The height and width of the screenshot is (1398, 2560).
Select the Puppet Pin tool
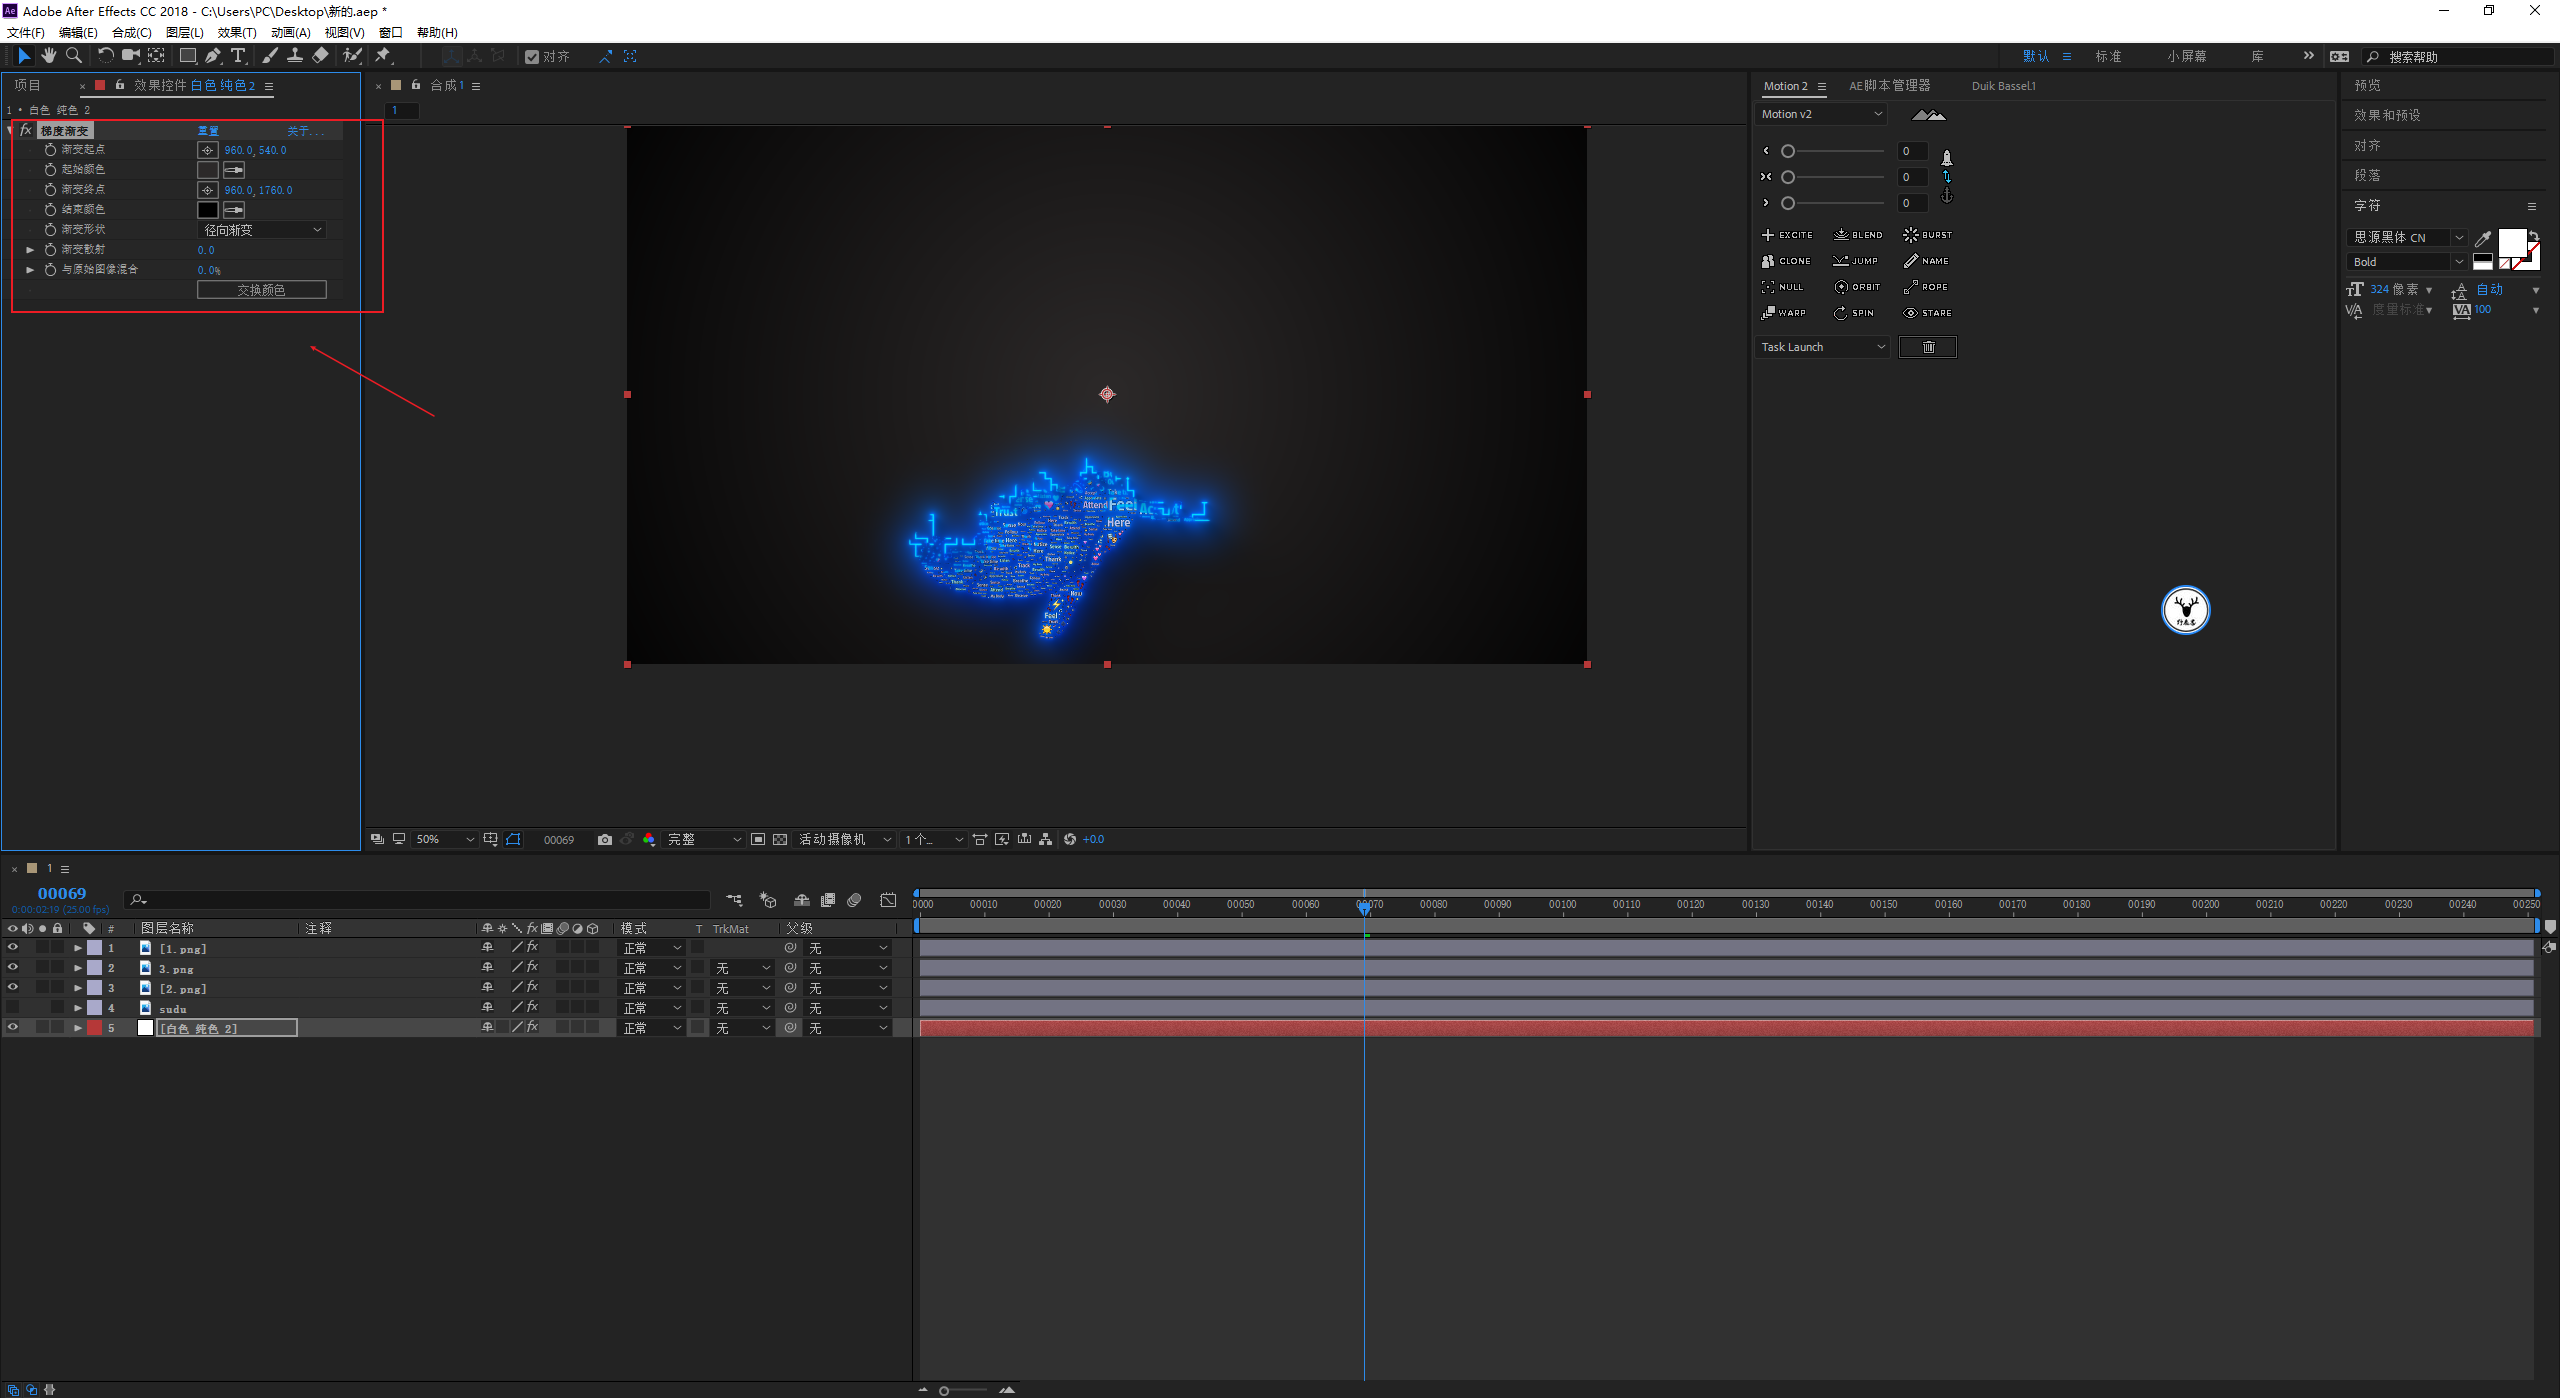383,56
